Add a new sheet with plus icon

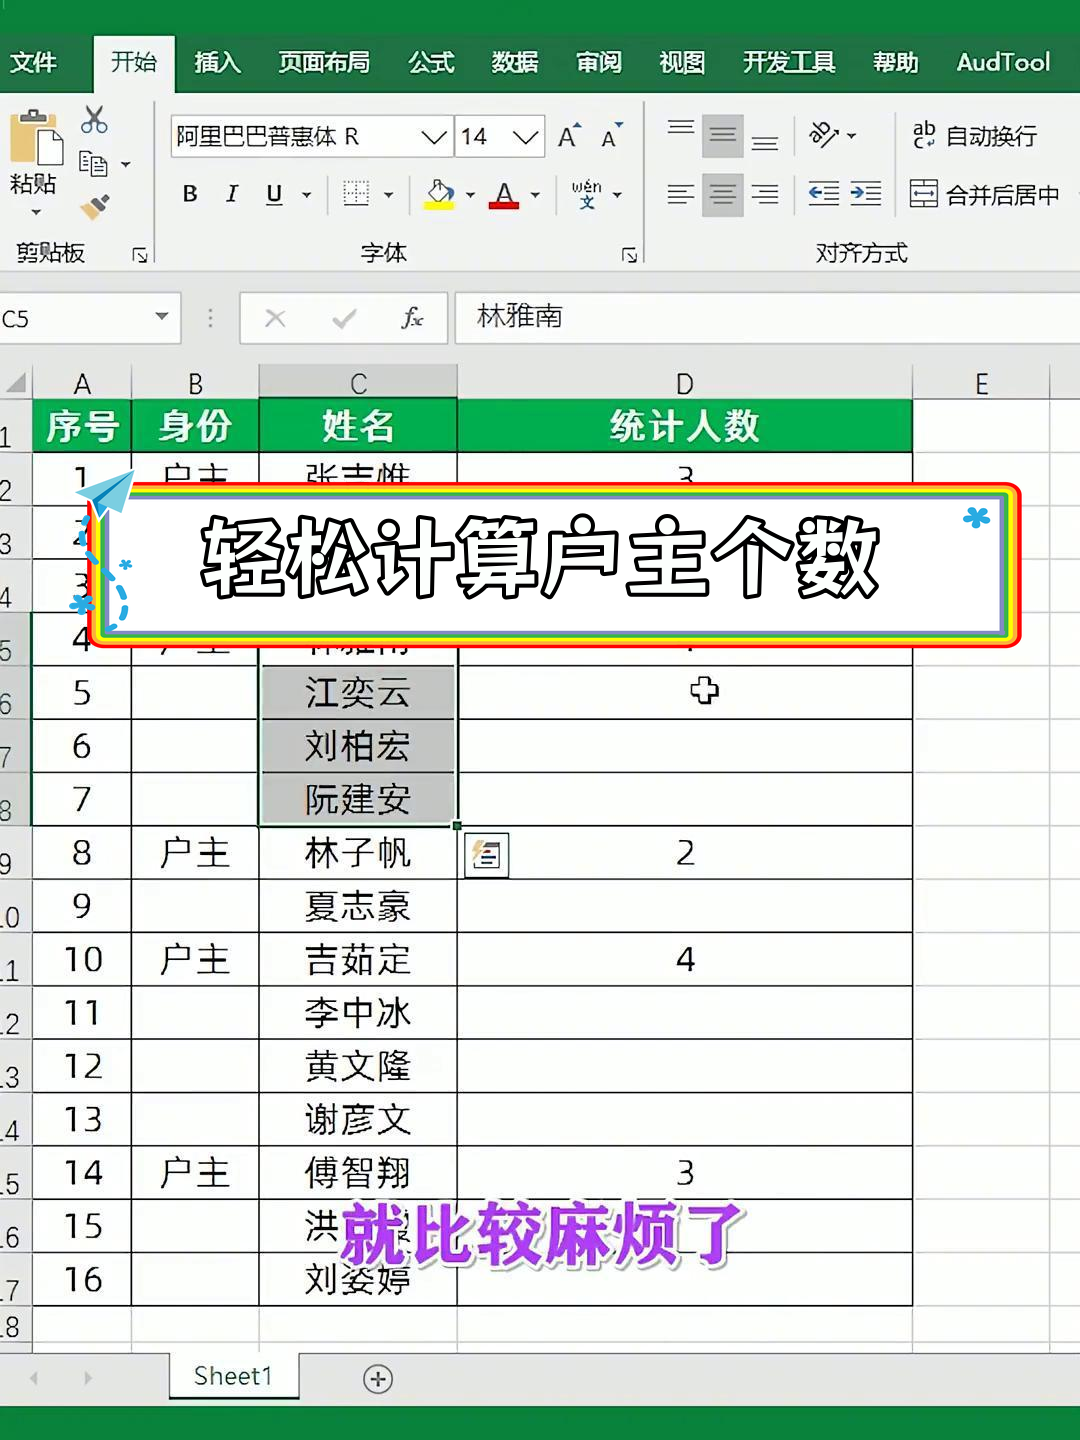(x=377, y=1379)
